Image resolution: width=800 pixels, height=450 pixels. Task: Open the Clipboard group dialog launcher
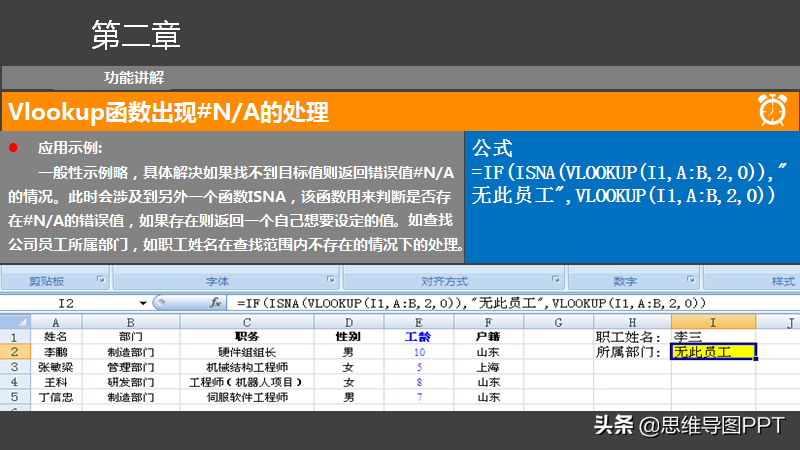[x=101, y=280]
